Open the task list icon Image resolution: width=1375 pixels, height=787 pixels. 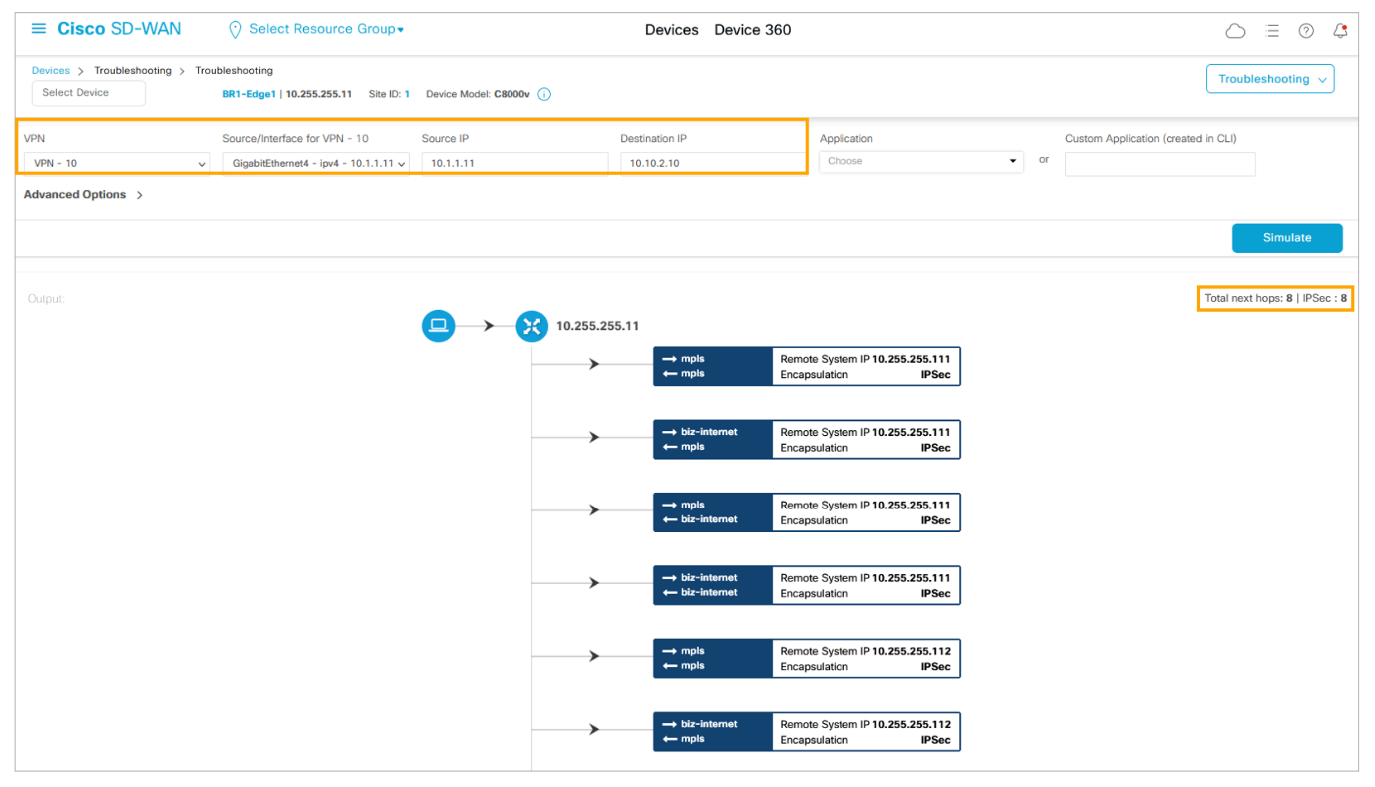click(x=1272, y=31)
